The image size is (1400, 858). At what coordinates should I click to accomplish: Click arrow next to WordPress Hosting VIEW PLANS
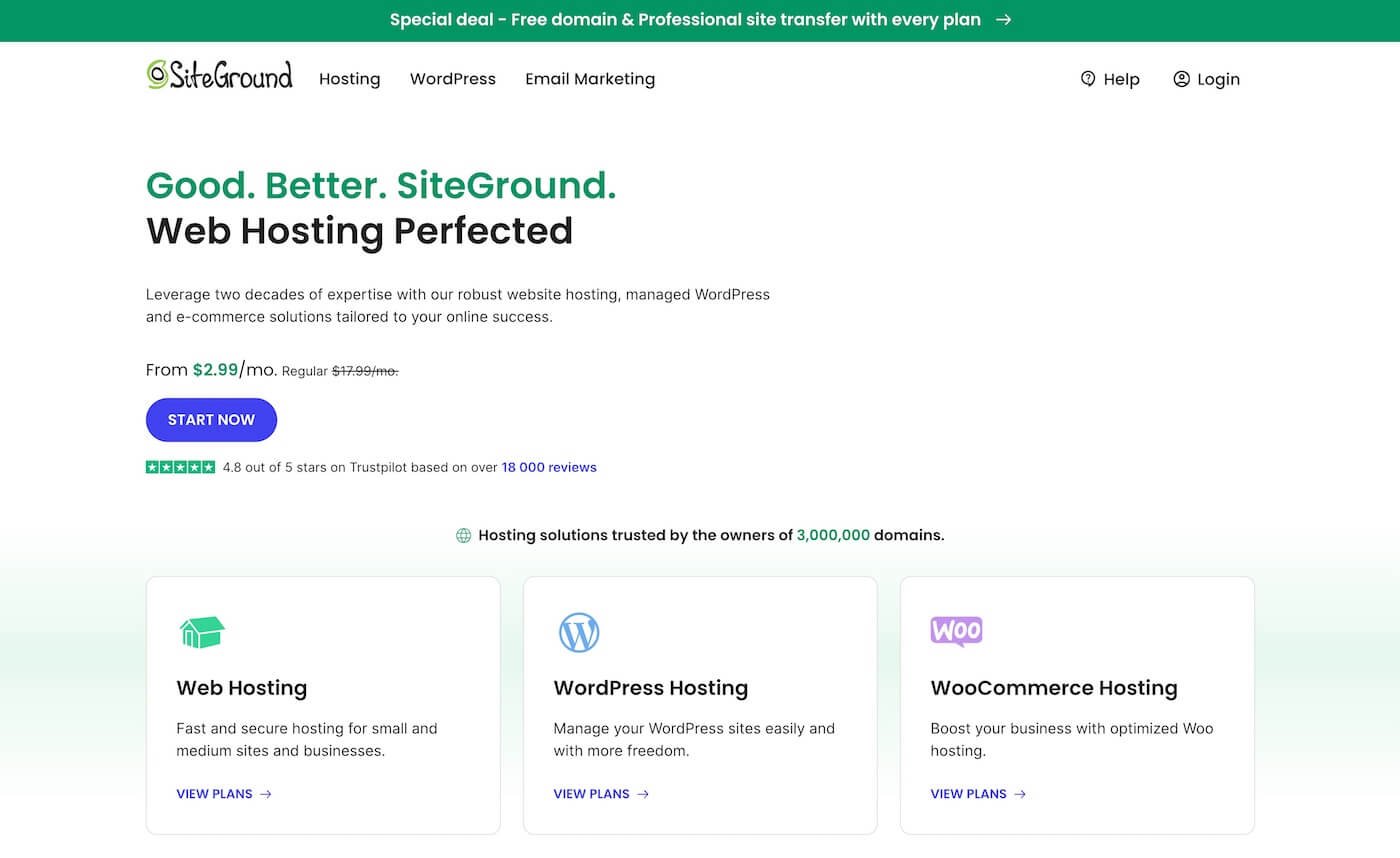[642, 794]
